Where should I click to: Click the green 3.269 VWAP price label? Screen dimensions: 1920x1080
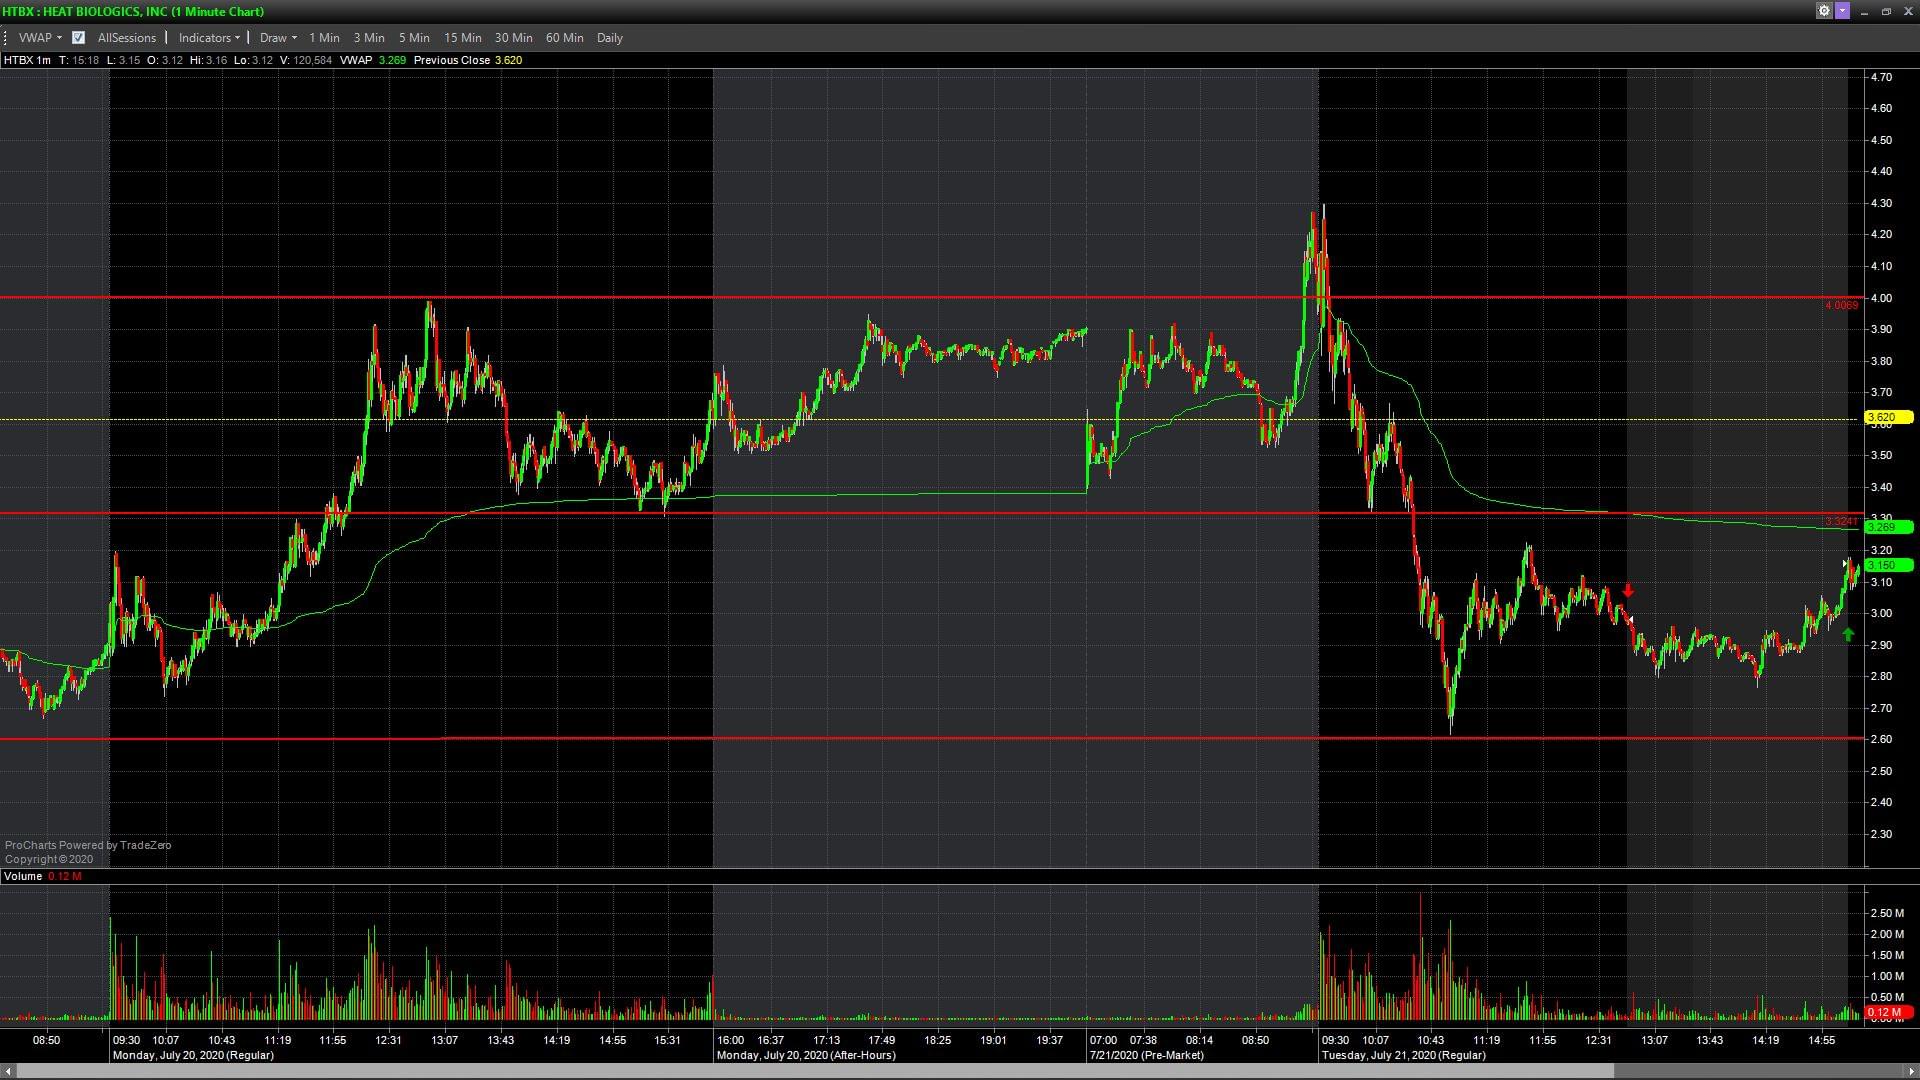click(1888, 527)
